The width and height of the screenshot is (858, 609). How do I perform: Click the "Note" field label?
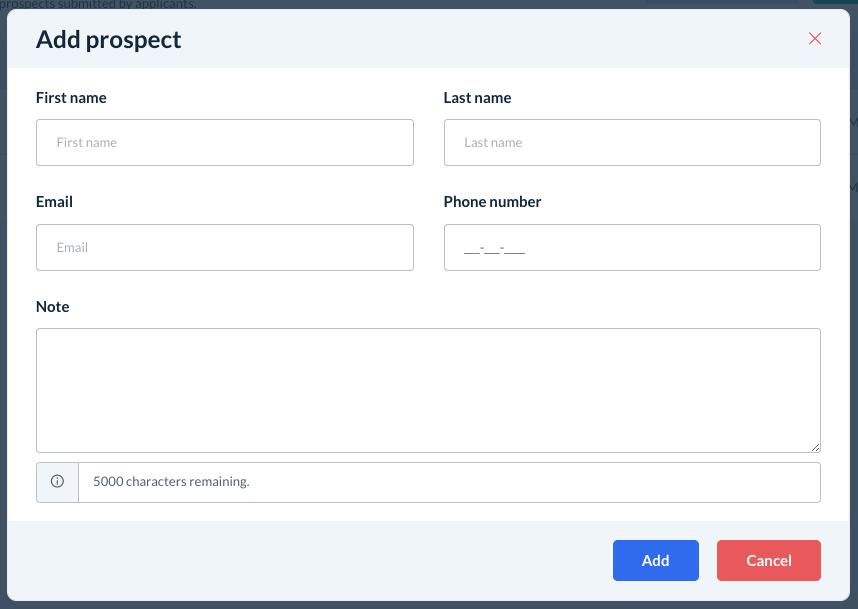pos(53,307)
